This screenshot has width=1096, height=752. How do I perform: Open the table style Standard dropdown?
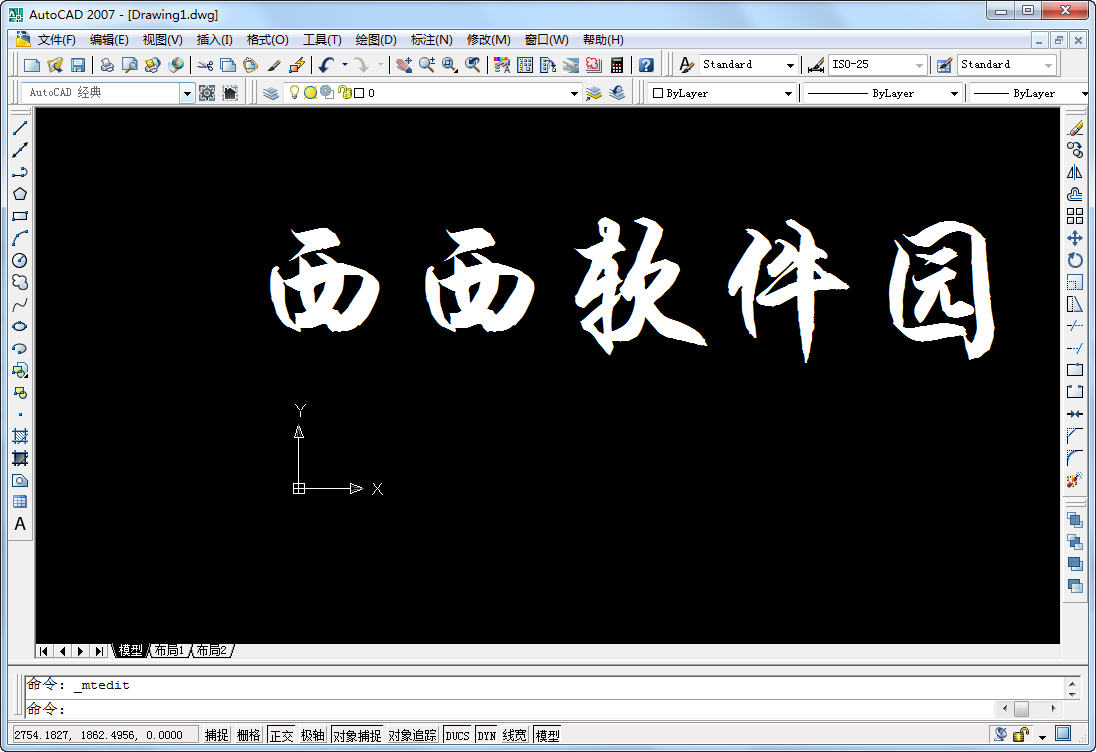[1048, 65]
